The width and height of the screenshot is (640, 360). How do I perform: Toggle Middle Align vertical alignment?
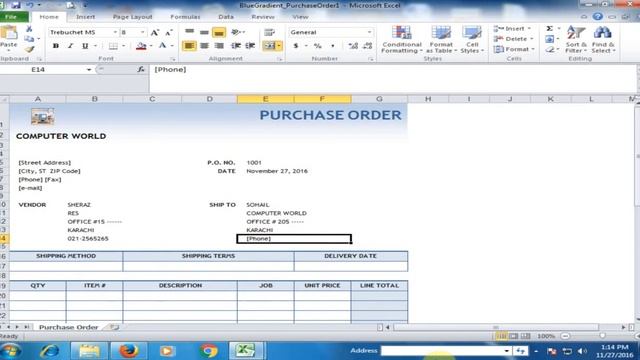click(204, 32)
